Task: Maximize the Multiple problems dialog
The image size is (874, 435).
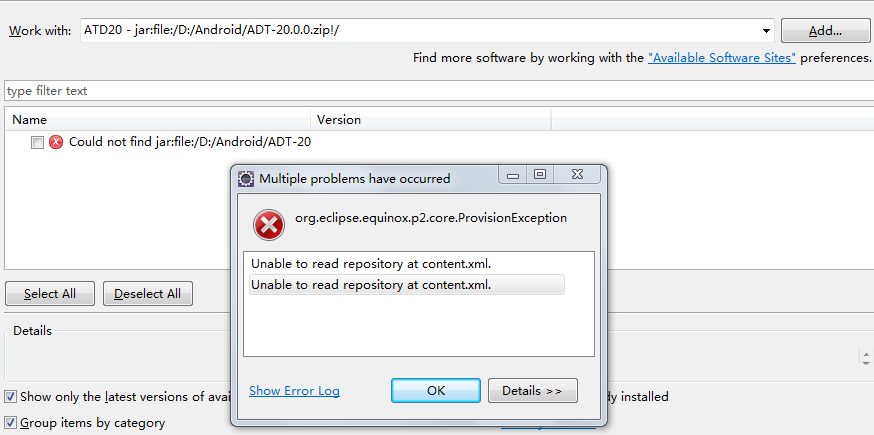Action: coord(540,176)
